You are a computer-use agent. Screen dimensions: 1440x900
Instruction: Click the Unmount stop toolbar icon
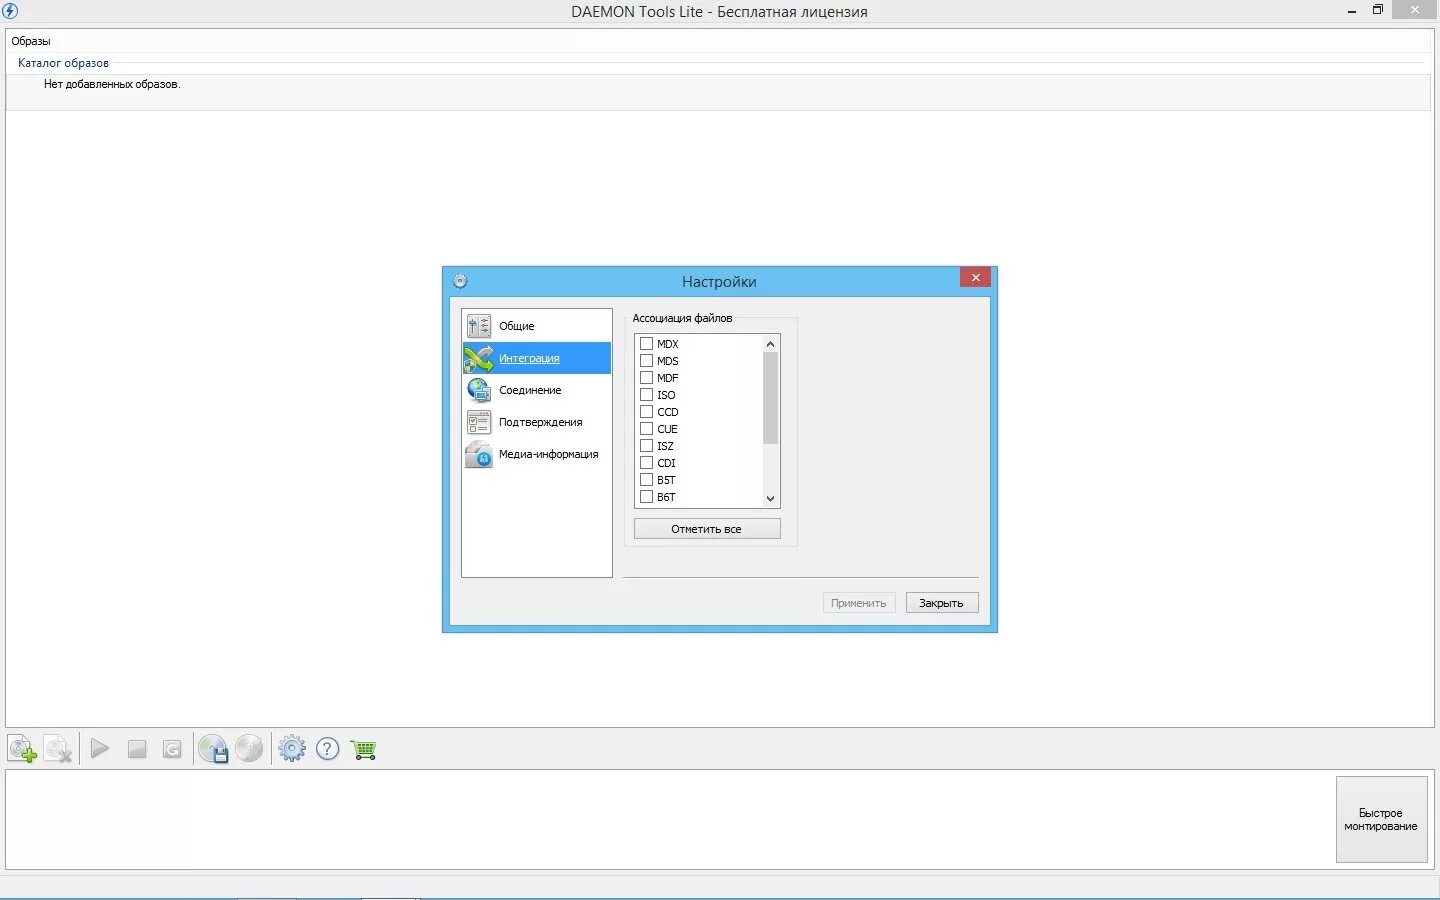137,749
